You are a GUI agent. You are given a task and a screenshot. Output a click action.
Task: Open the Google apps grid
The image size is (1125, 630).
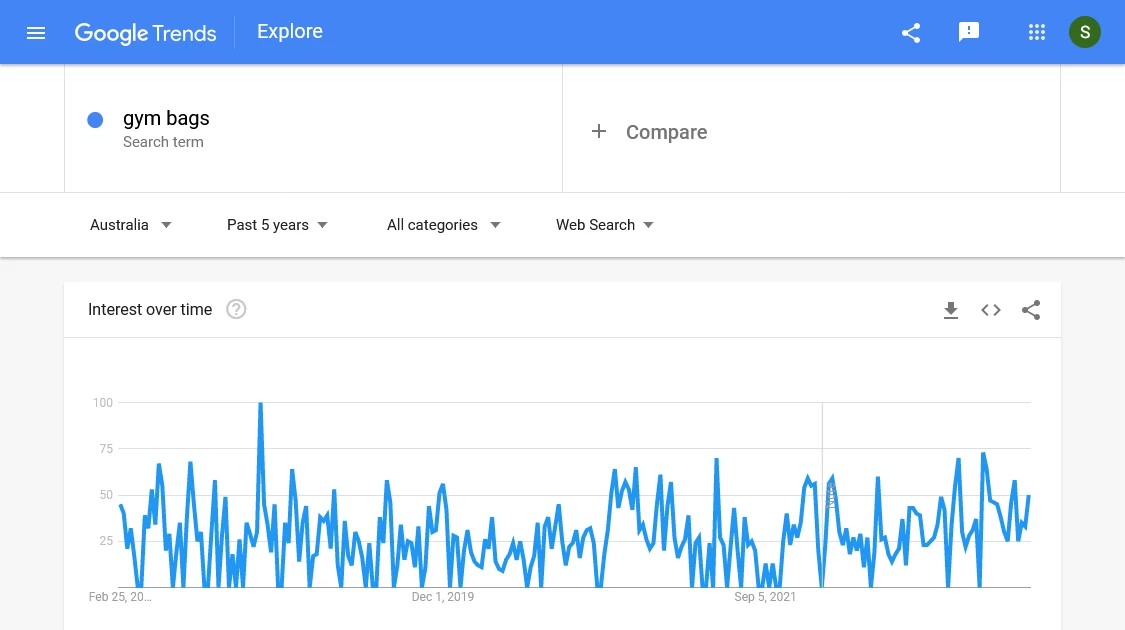pyautogui.click(x=1036, y=32)
